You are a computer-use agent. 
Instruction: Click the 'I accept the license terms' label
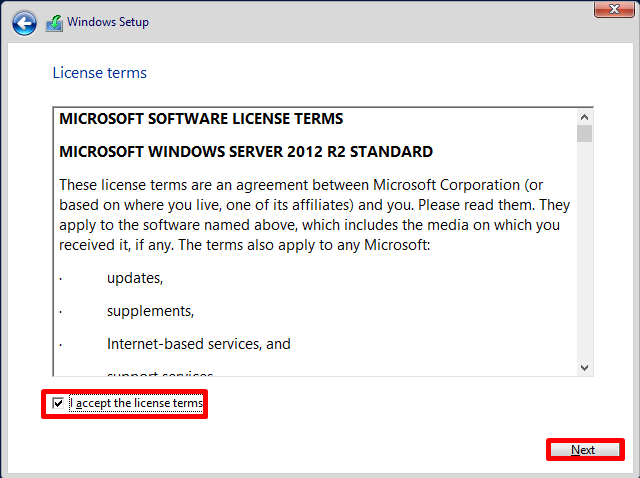tap(136, 404)
